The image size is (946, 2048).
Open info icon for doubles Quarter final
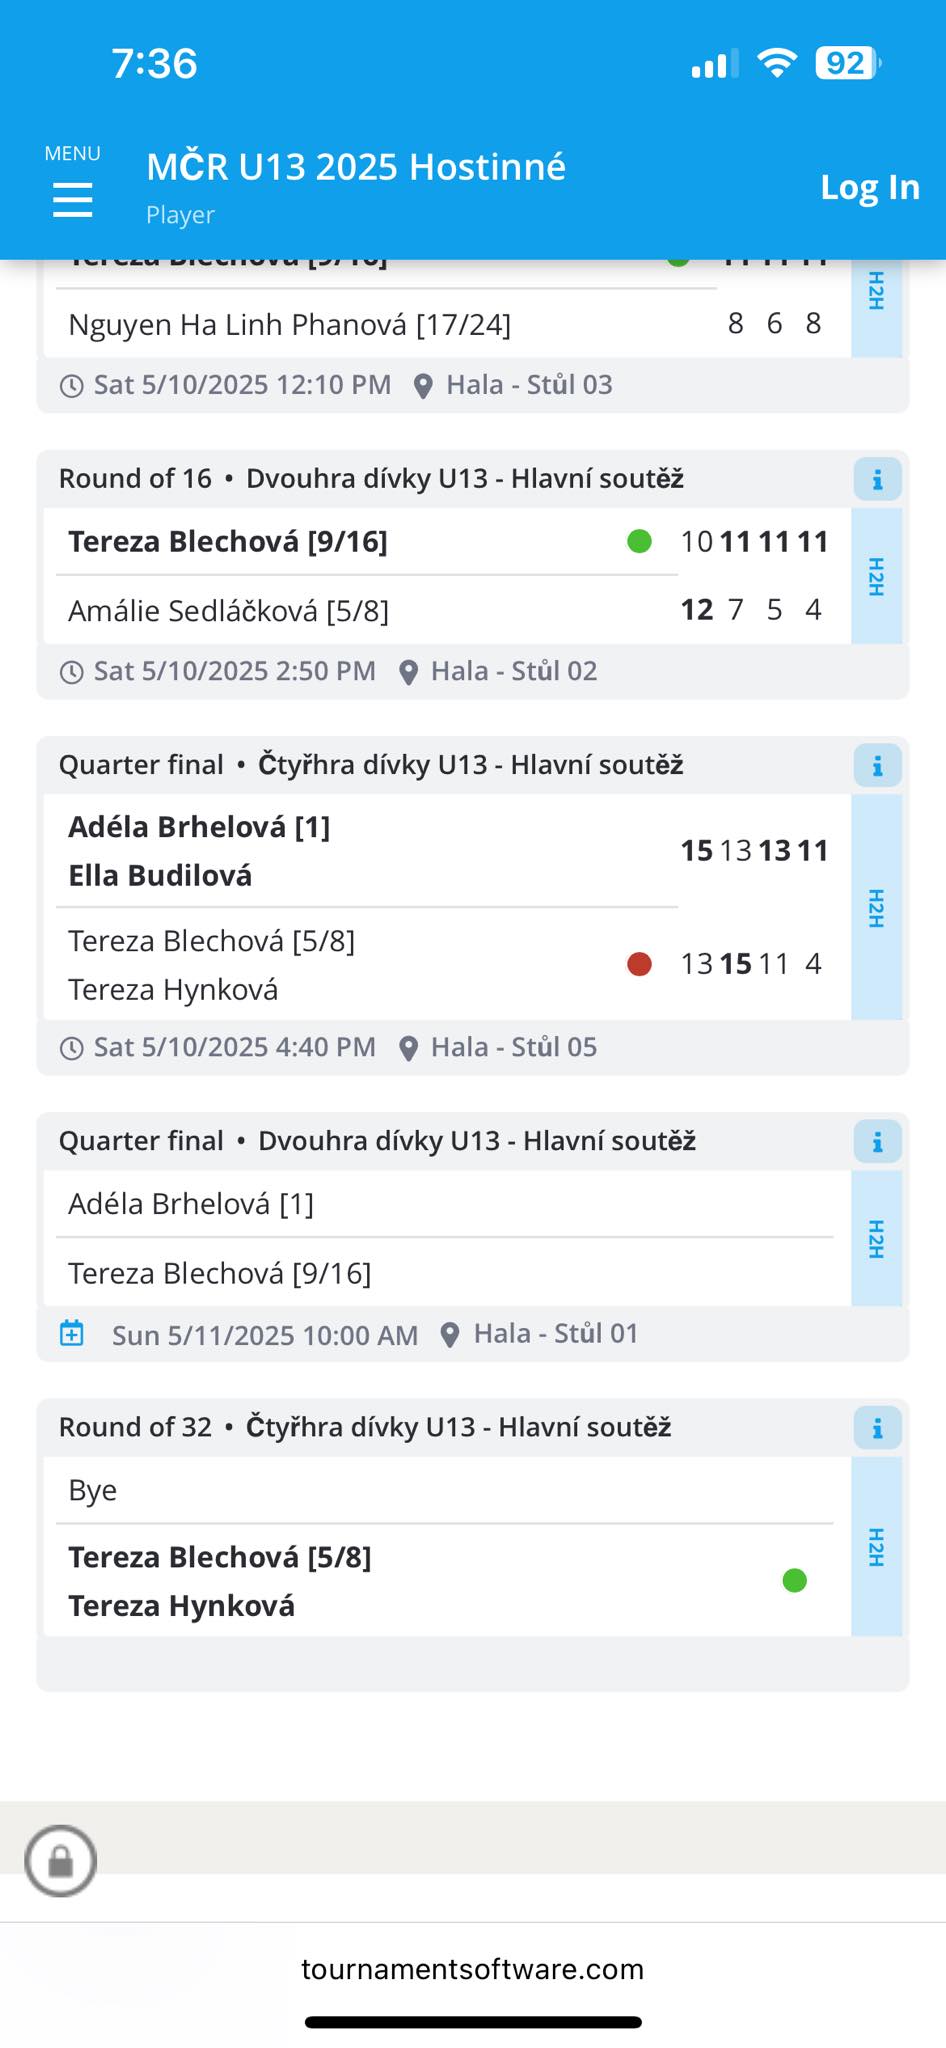877,766
